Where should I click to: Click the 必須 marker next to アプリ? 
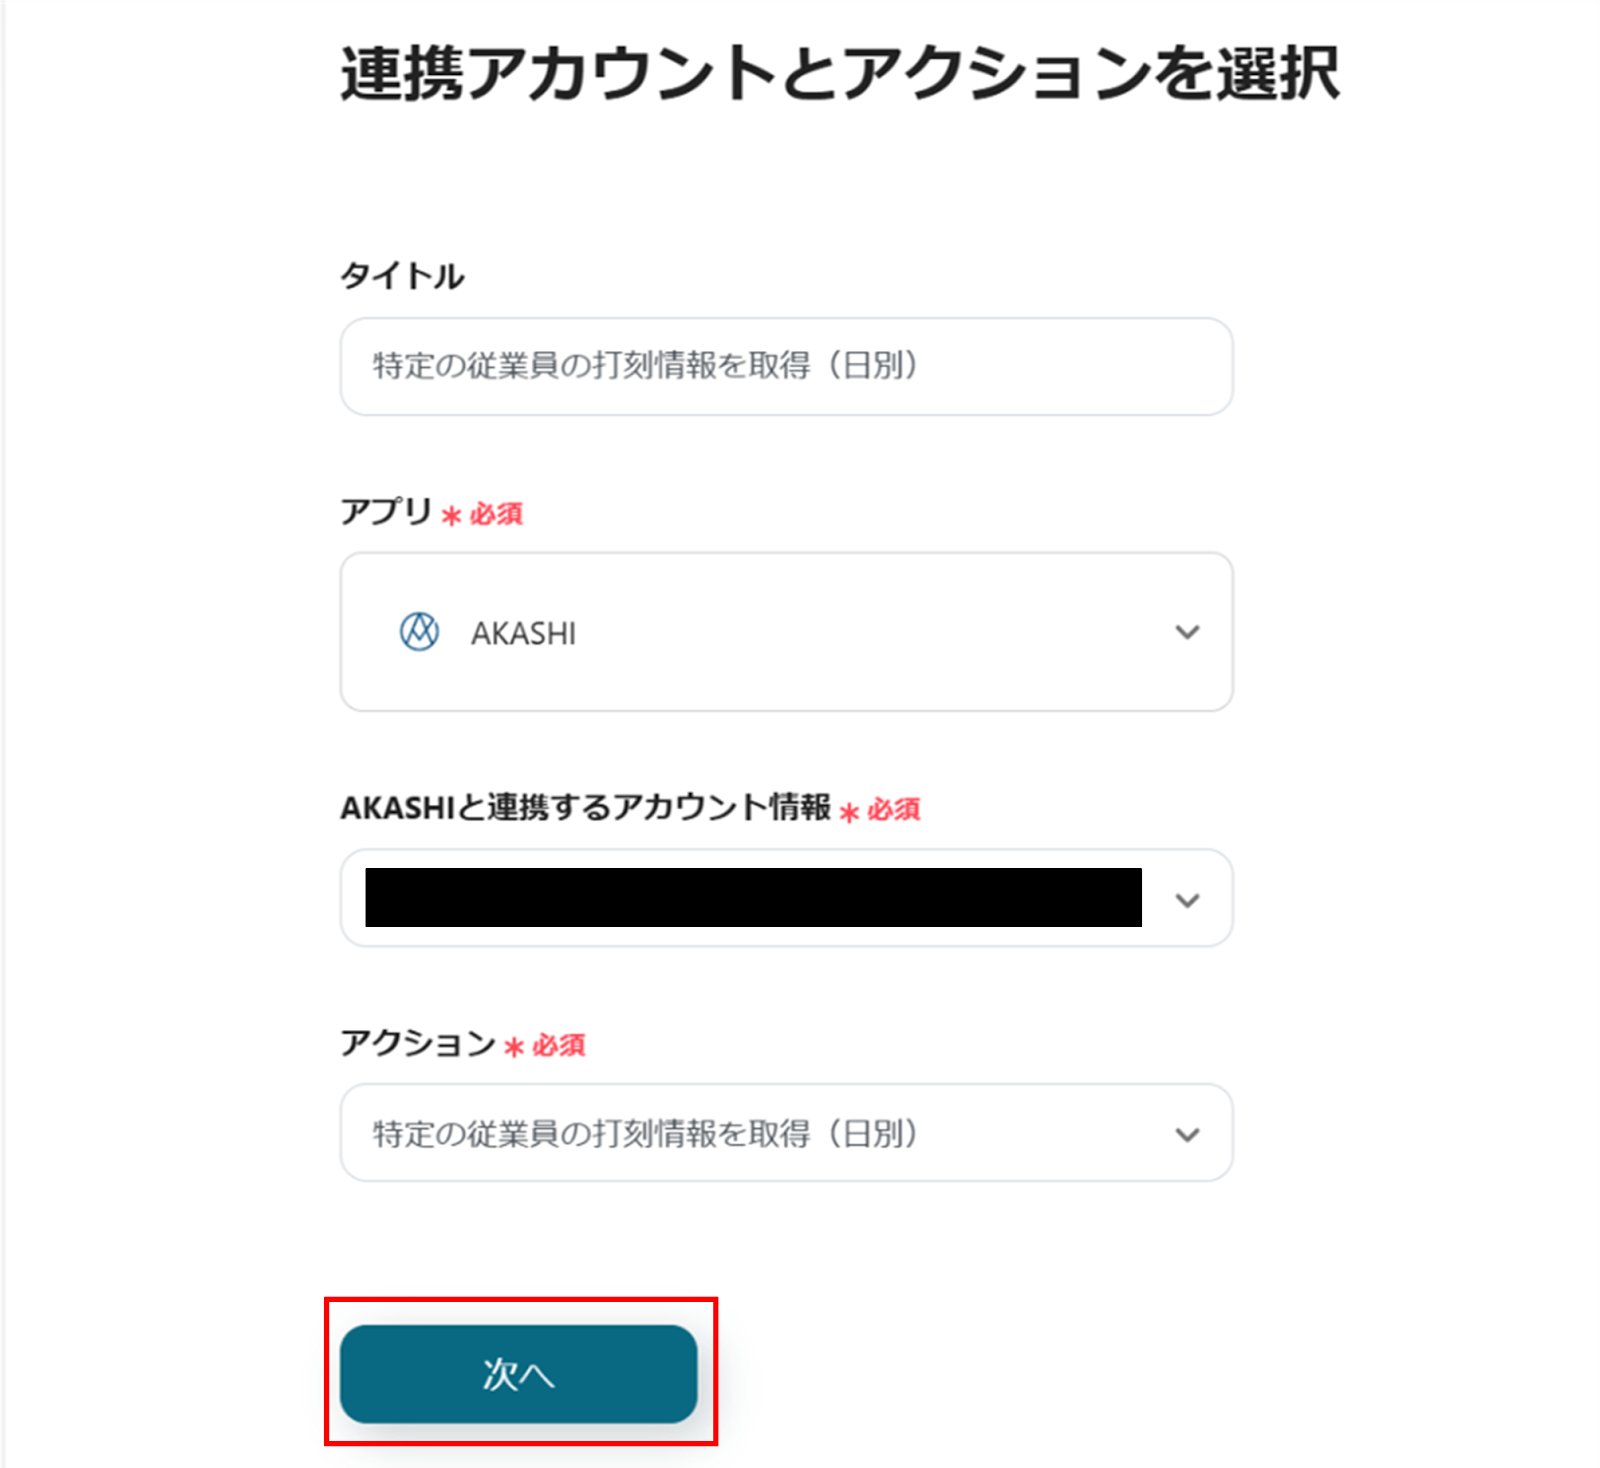pos(496,514)
